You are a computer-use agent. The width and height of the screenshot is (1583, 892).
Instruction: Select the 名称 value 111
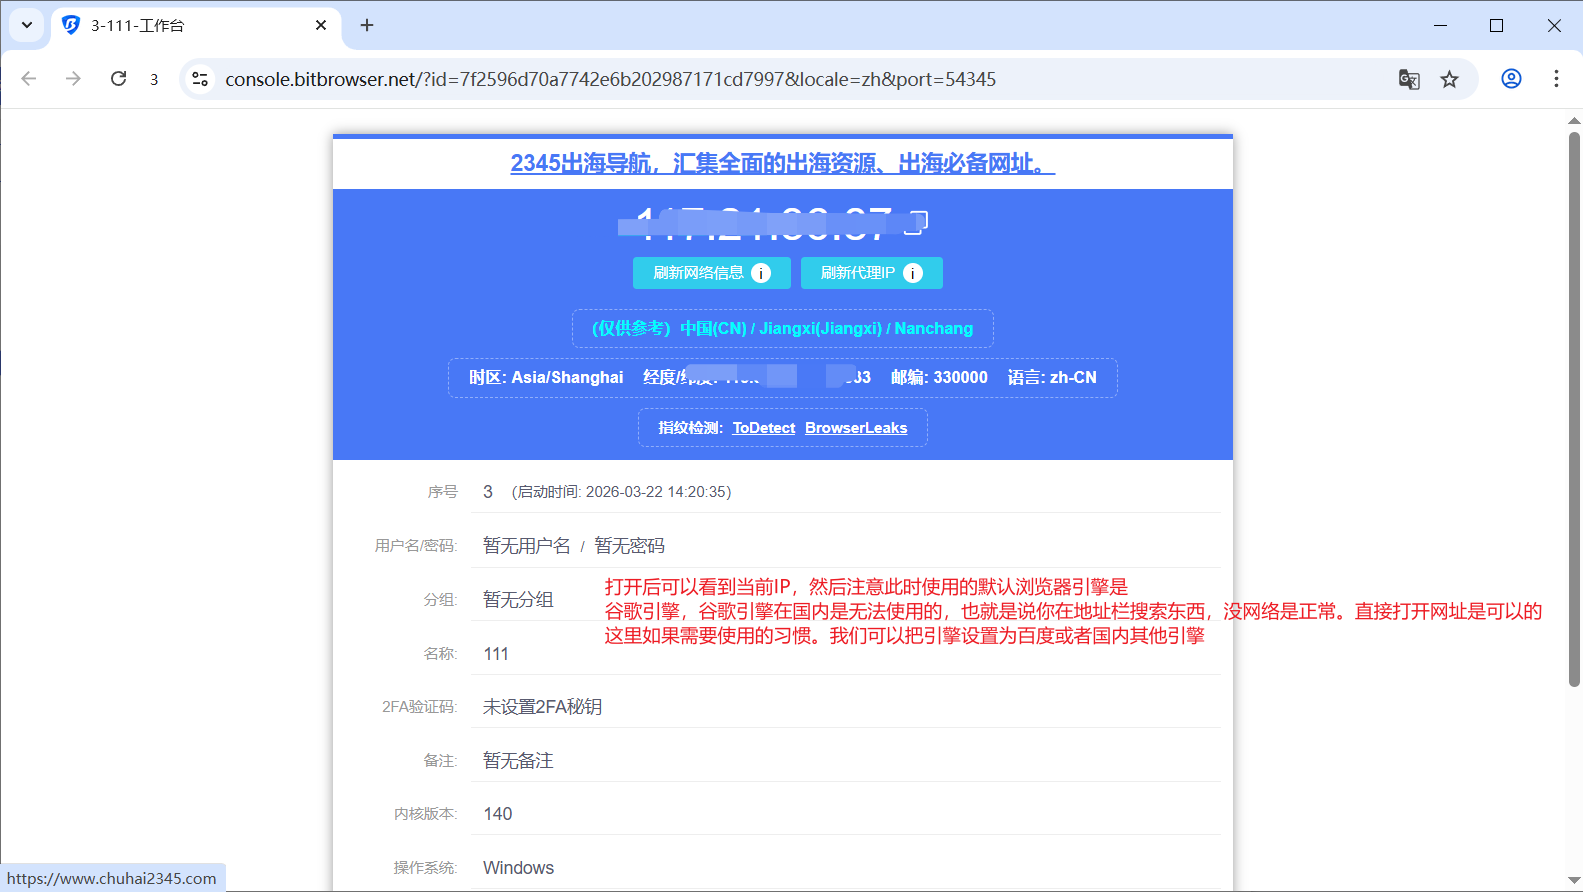click(x=496, y=654)
